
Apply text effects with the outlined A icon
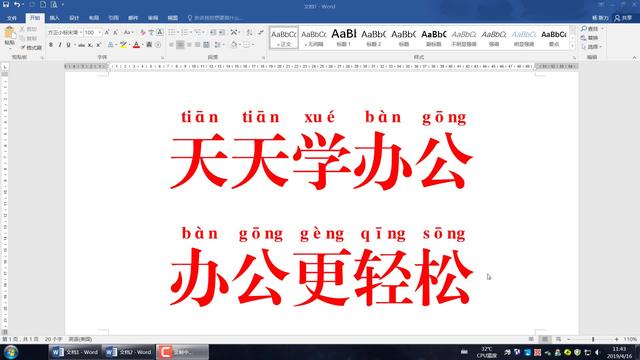click(x=111, y=45)
